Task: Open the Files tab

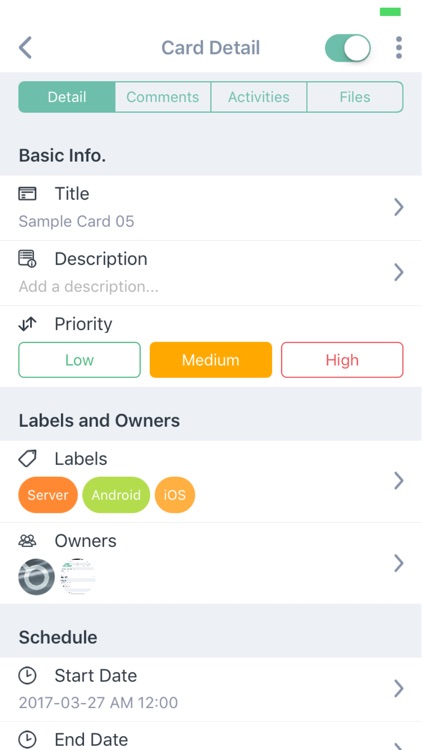Action: (355, 97)
